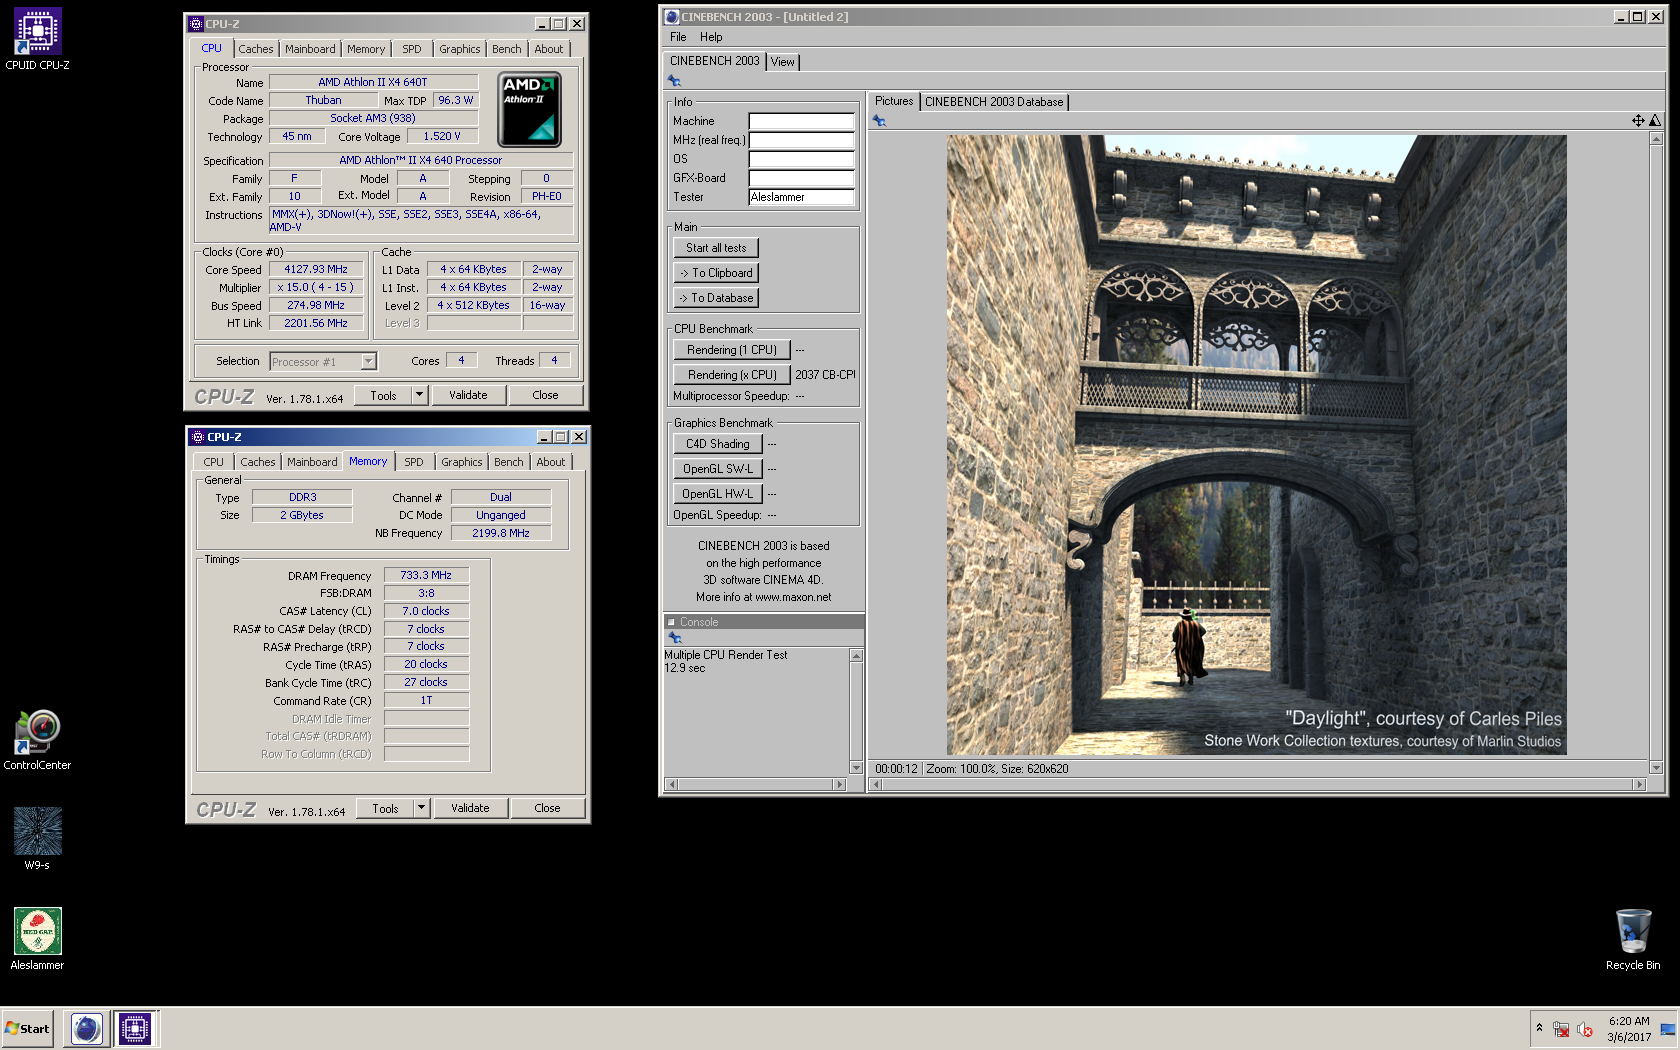Open the Tools dropdown arrow in bottom CPU-Z window
1680x1050 pixels.
point(422,808)
